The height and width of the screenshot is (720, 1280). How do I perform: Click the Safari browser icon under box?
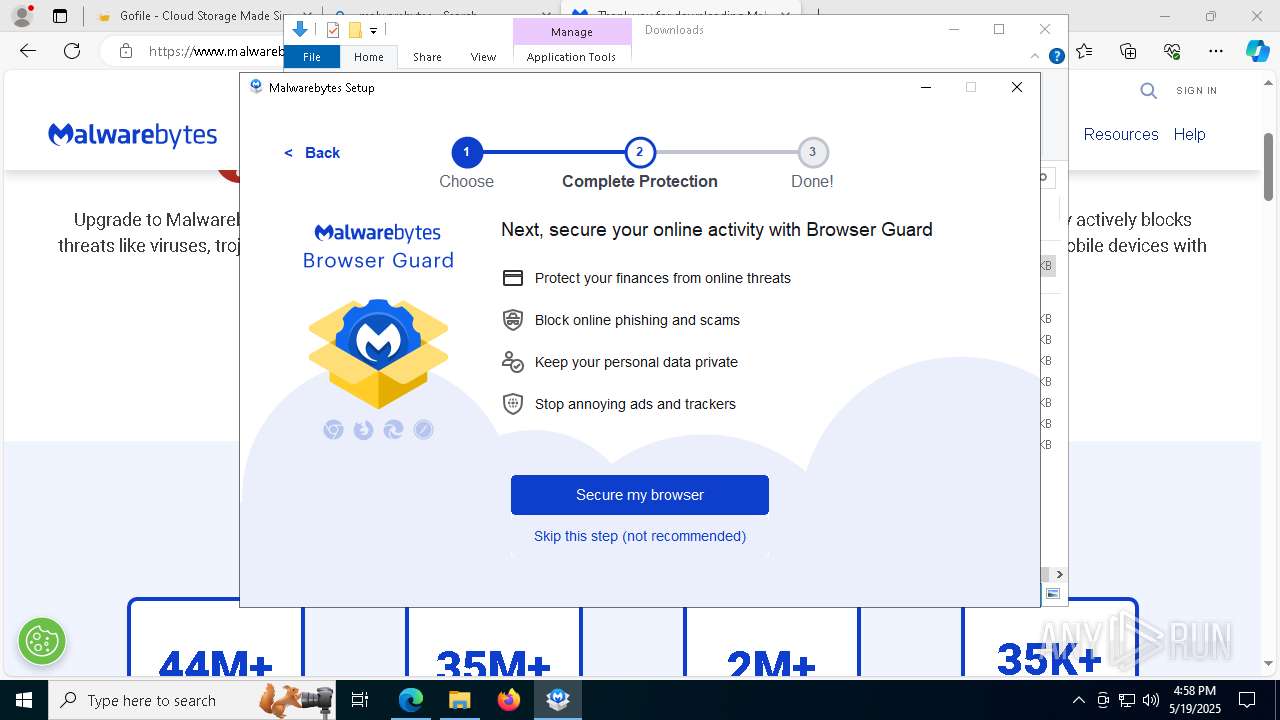point(423,430)
